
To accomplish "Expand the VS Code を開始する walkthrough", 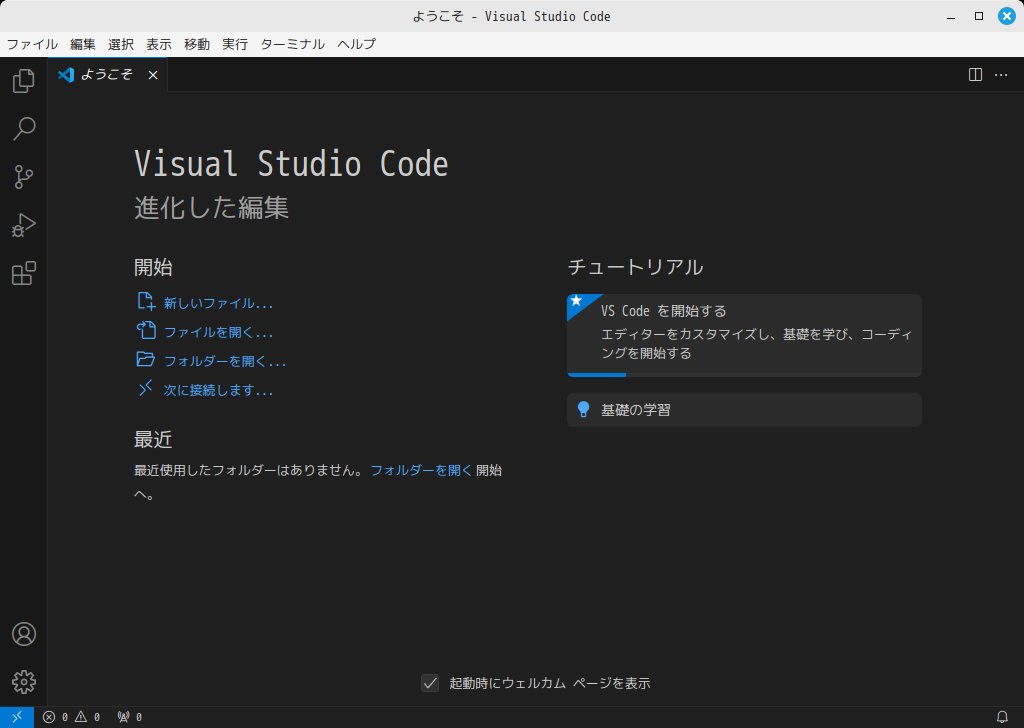I will 743,335.
